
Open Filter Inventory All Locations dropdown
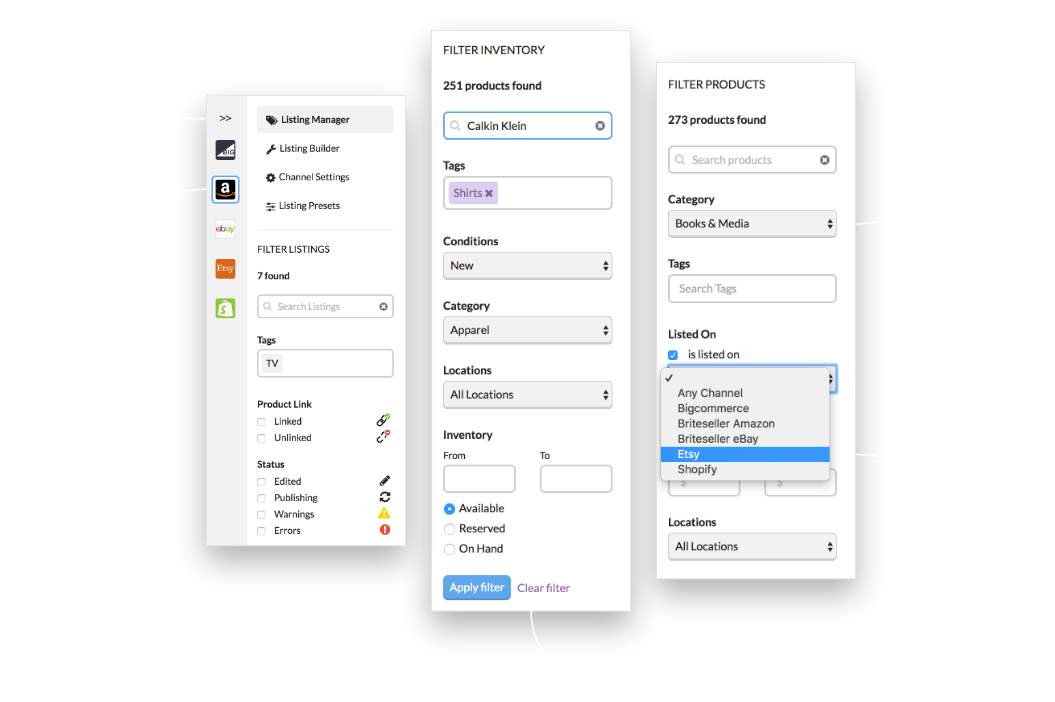528,395
